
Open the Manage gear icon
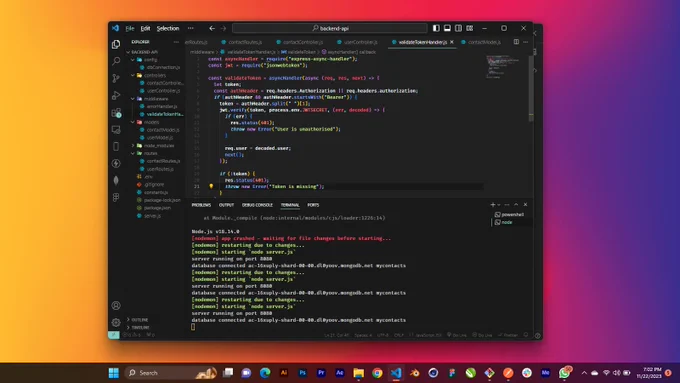click(x=116, y=322)
